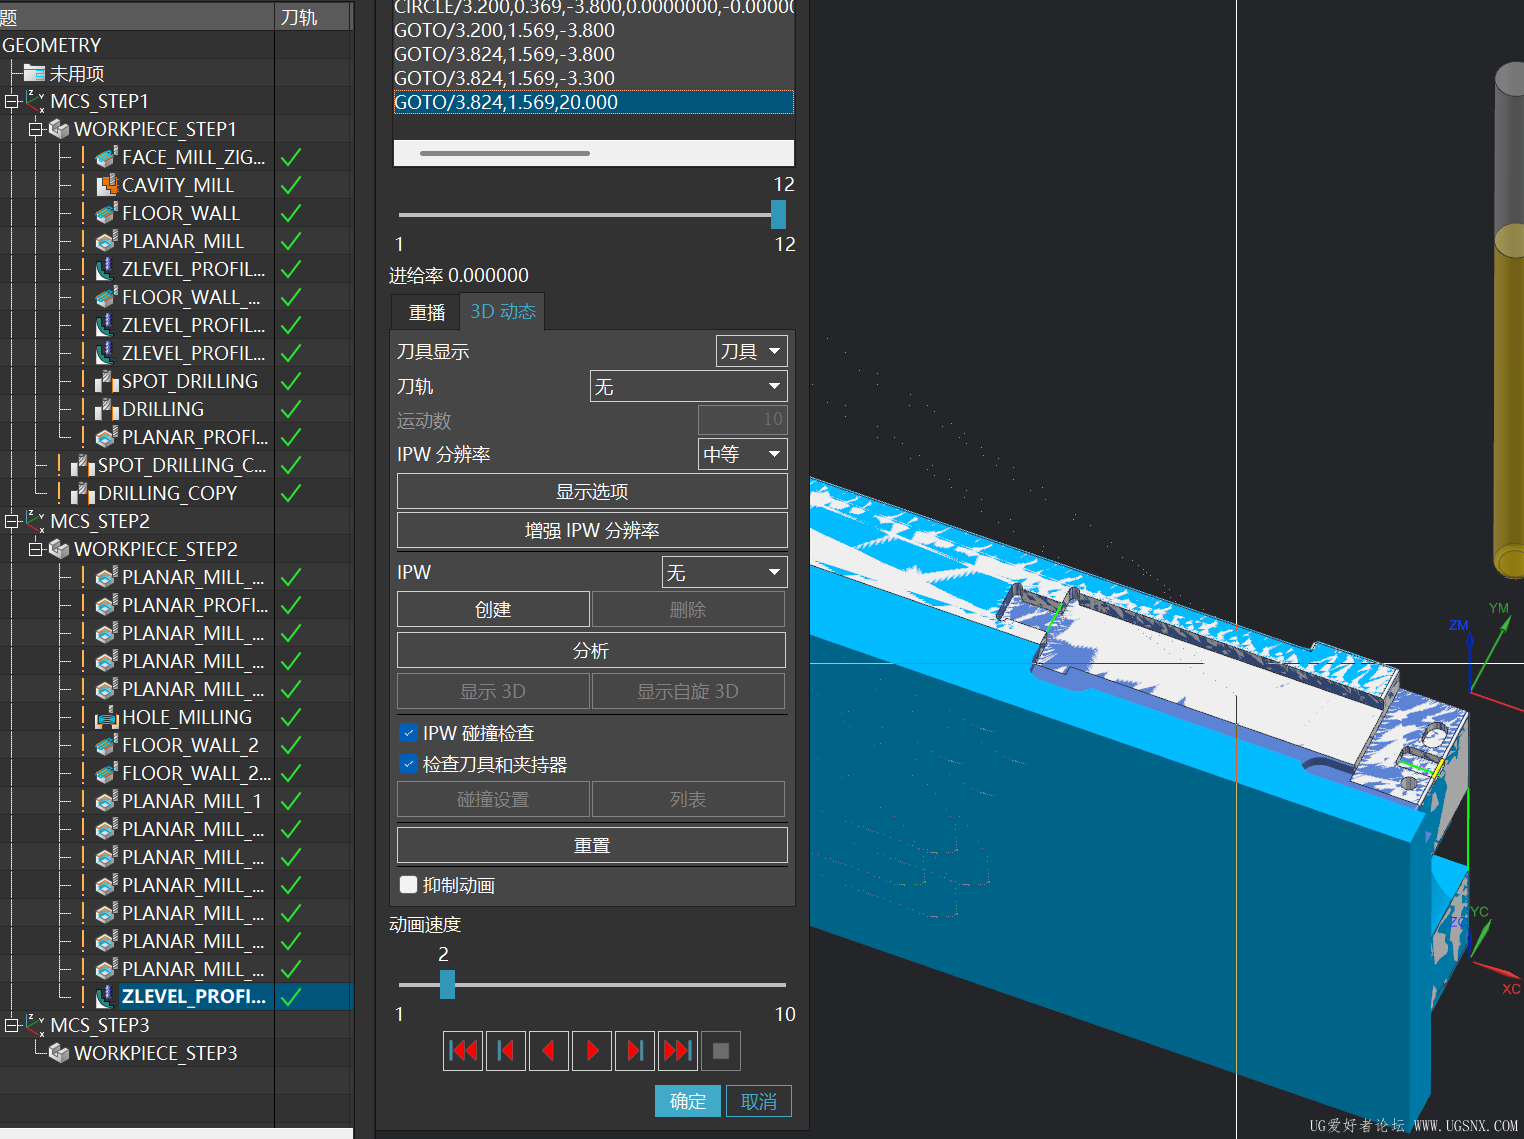1524x1139 pixels.
Task: Collapse the MCS_STEP2 tree node
Action: 12,521
